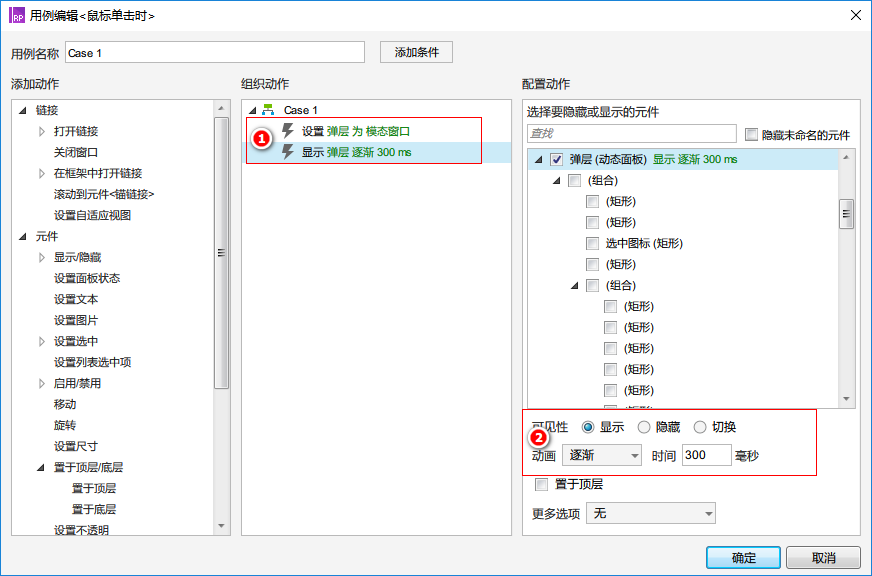The image size is (872, 576).
Task: Collapse the 弹层 (动态面板) tree node
Action: tap(538, 160)
